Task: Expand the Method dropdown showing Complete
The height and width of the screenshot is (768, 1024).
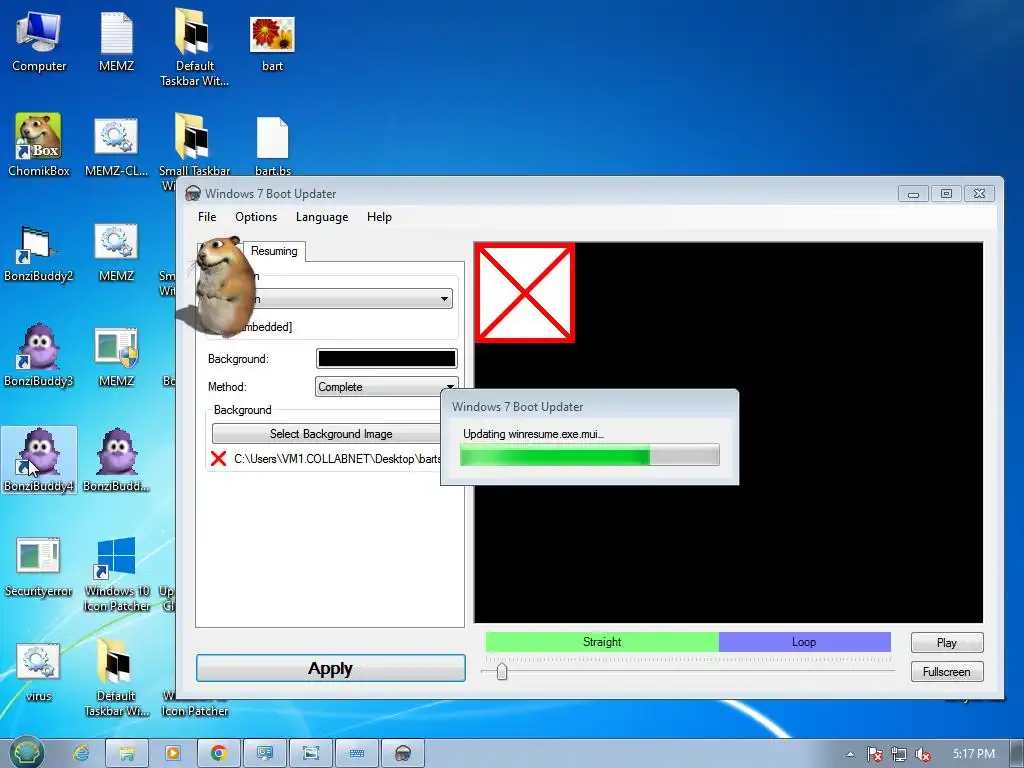Action: point(387,387)
